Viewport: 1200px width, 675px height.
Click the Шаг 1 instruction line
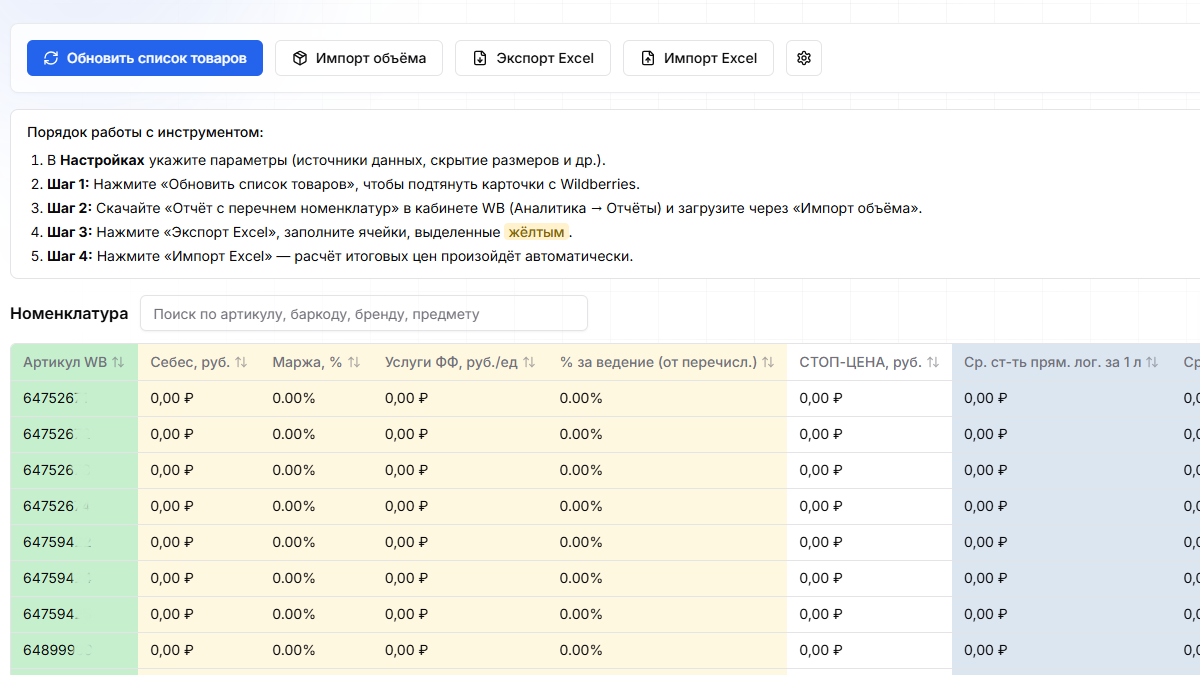coord(343,184)
